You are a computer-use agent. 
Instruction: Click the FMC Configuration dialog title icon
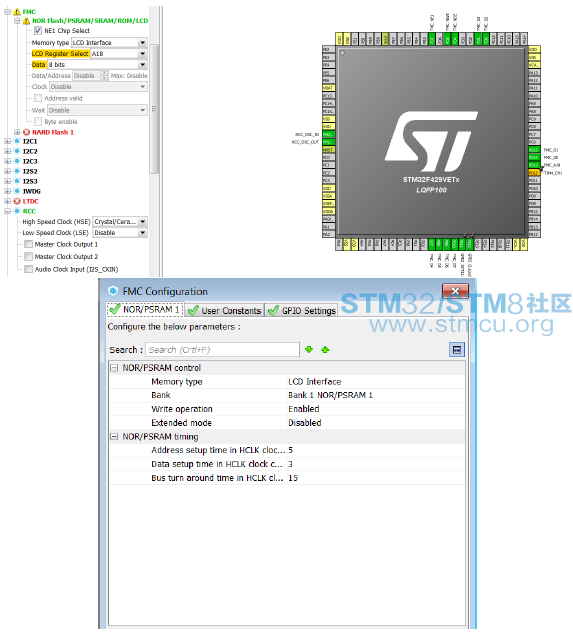pyautogui.click(x=113, y=291)
